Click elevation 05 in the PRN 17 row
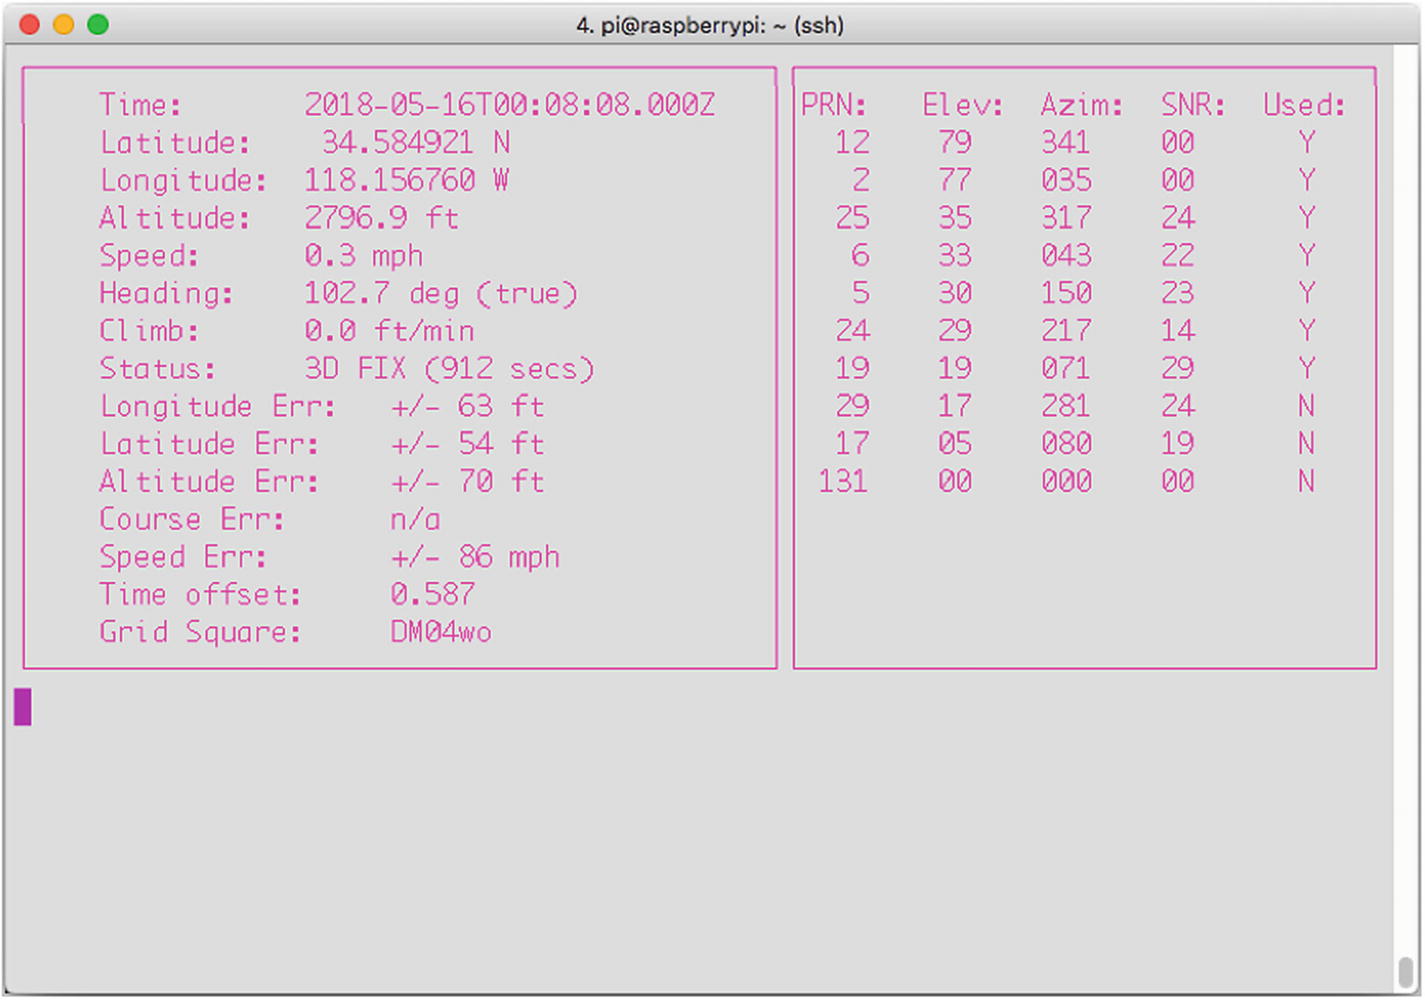The image size is (1425, 1000). (955, 444)
